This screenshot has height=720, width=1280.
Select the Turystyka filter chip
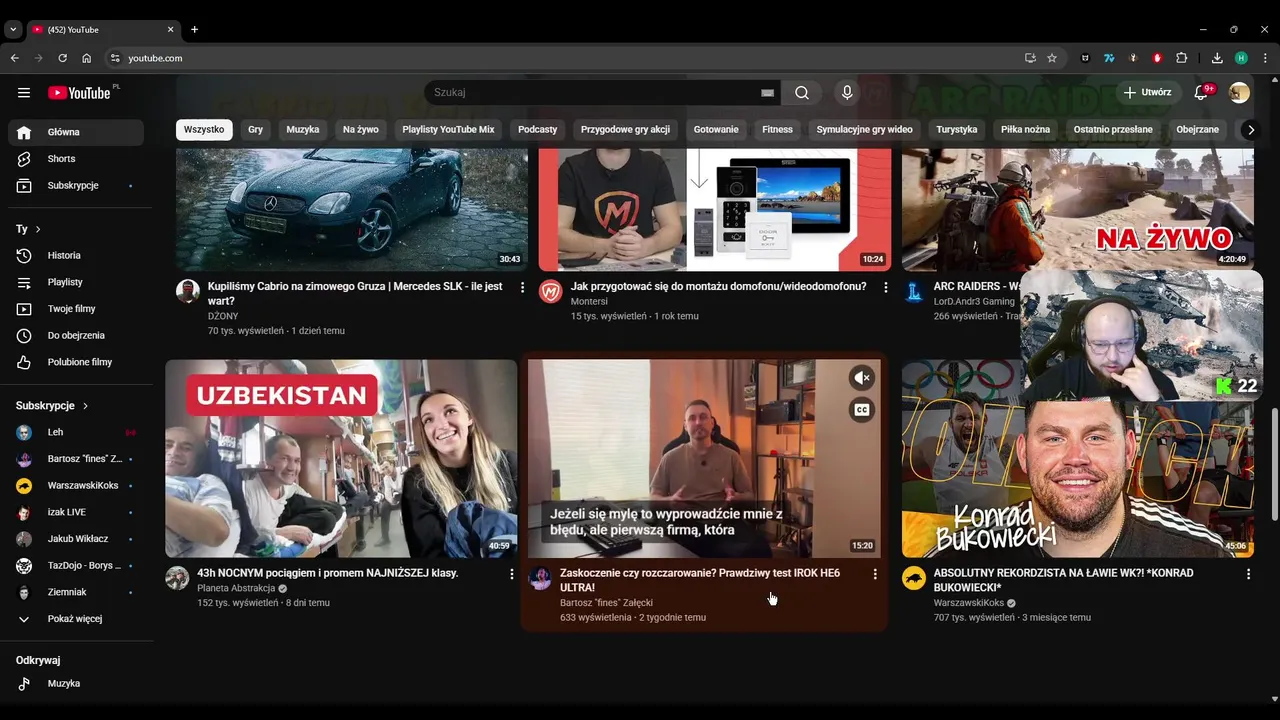pyautogui.click(x=957, y=129)
